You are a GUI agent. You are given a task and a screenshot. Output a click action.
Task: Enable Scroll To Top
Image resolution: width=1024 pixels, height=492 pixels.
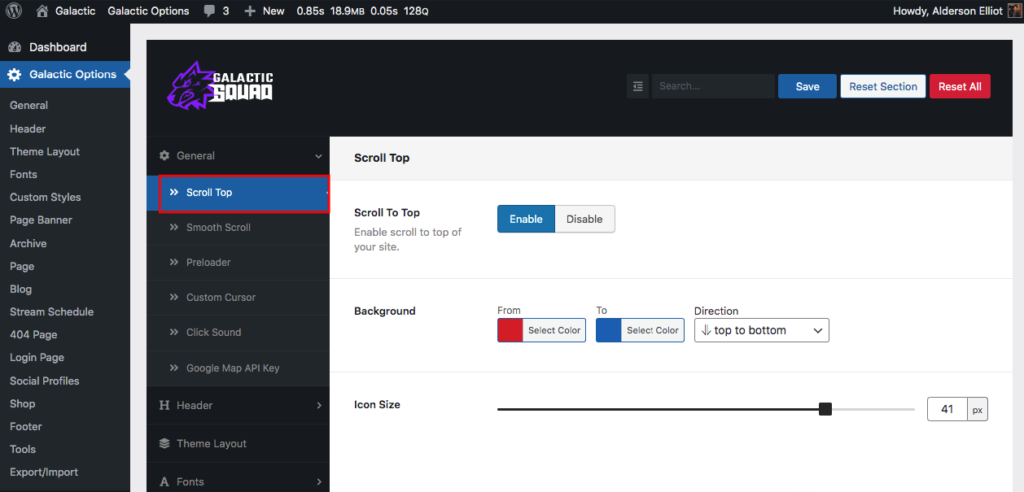point(526,219)
